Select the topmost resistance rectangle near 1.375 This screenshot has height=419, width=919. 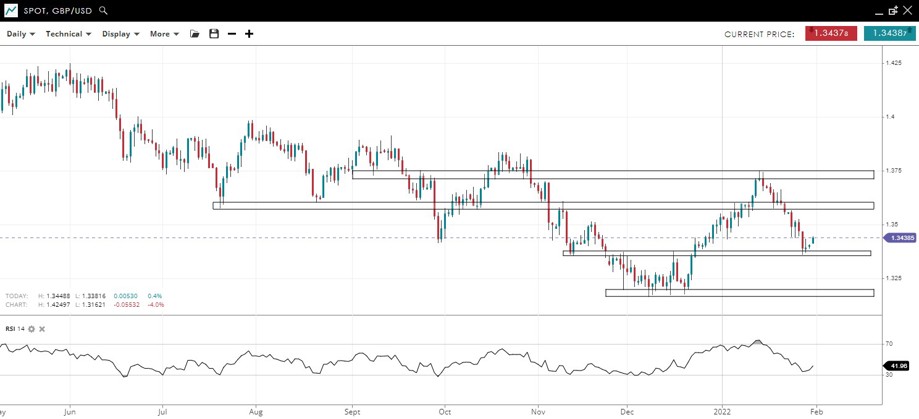click(x=612, y=175)
